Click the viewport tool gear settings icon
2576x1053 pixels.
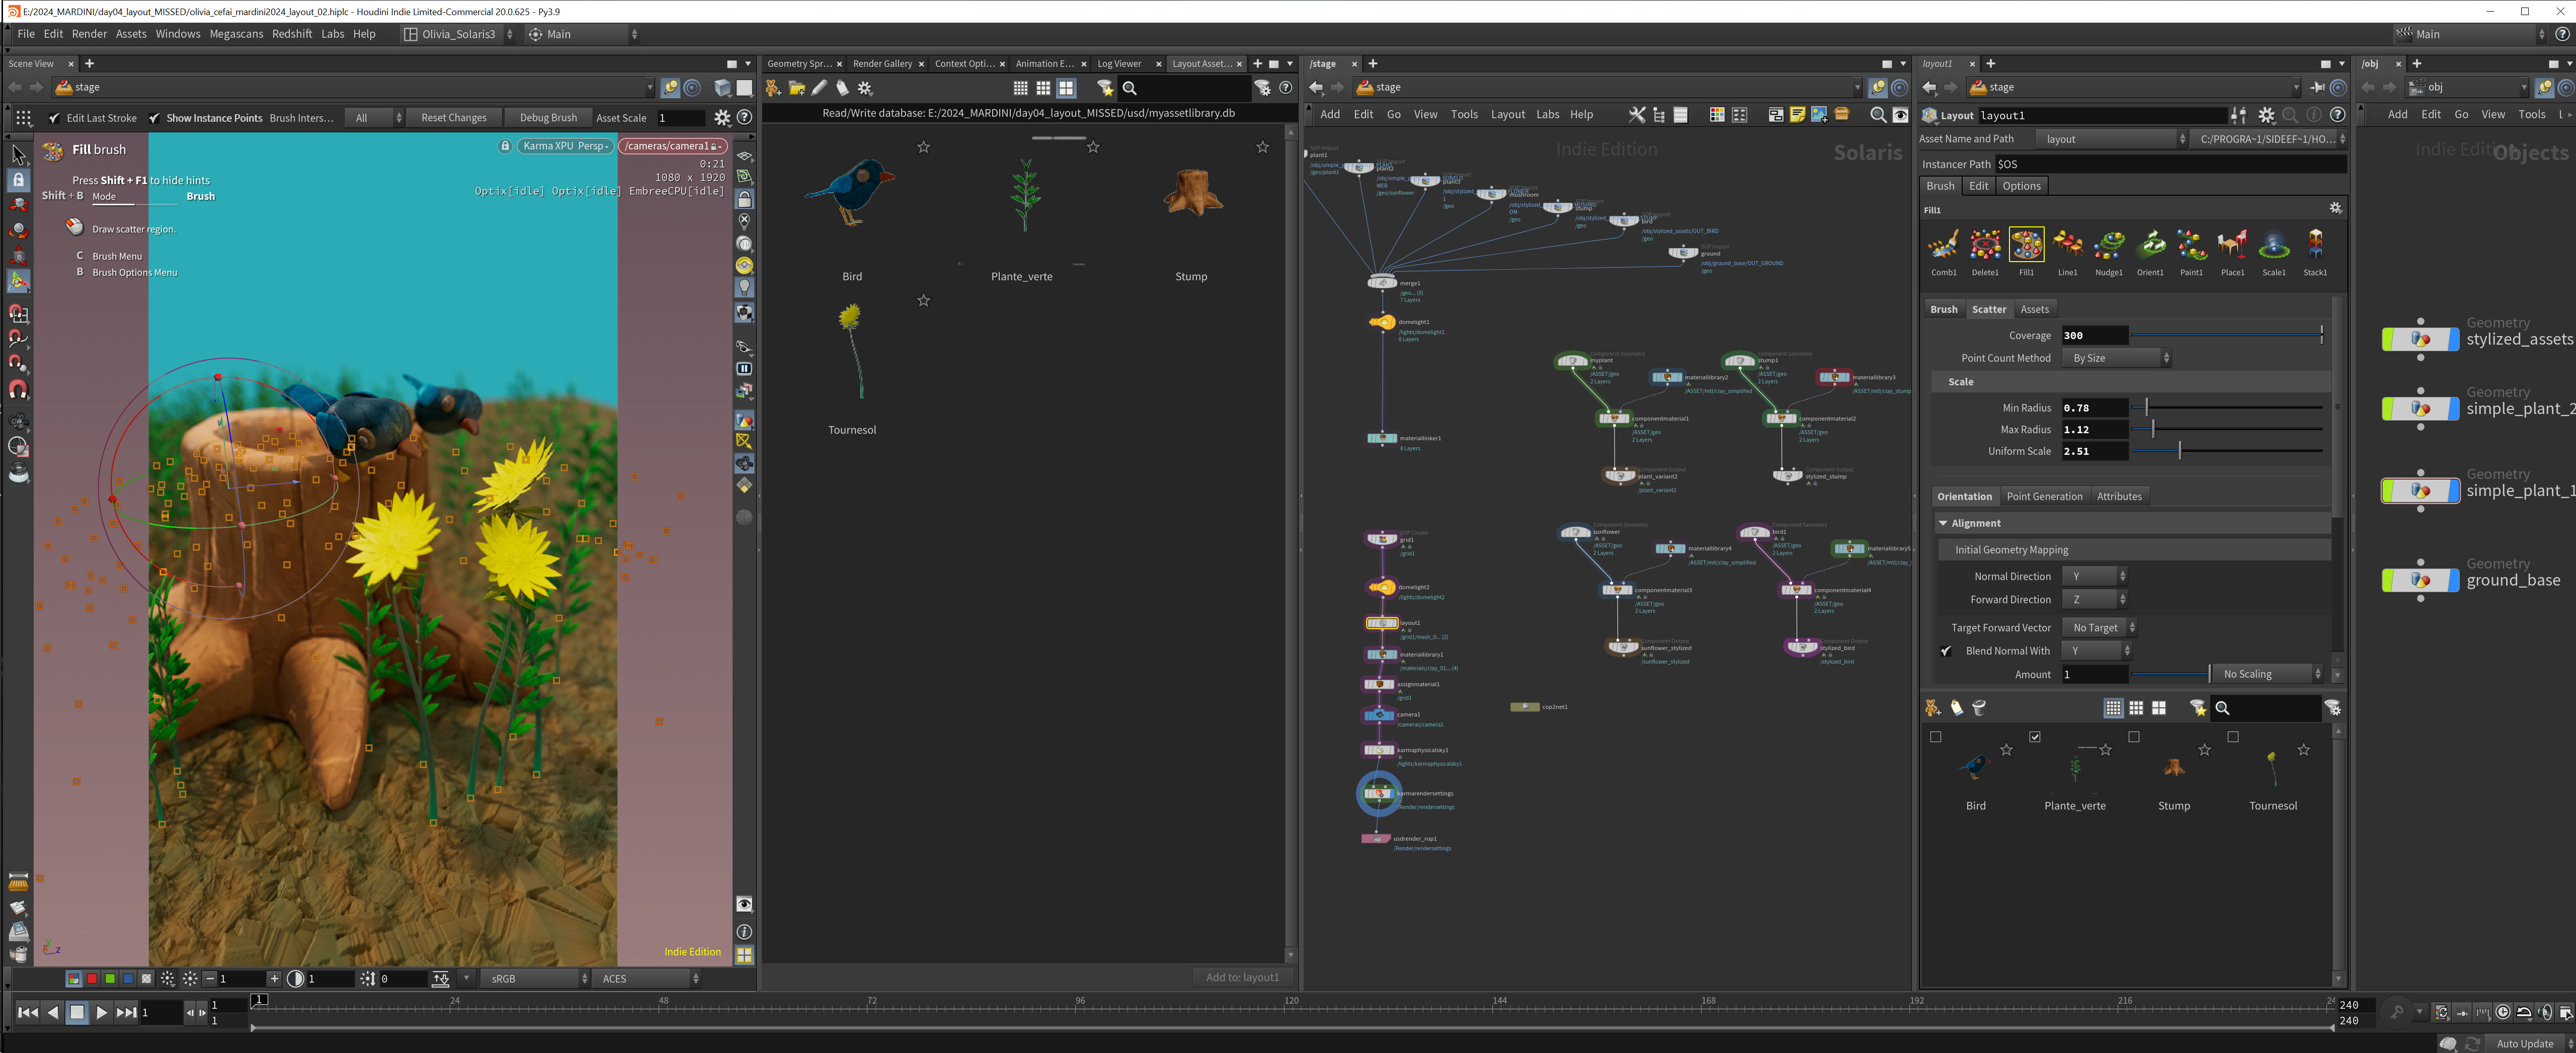[x=722, y=118]
